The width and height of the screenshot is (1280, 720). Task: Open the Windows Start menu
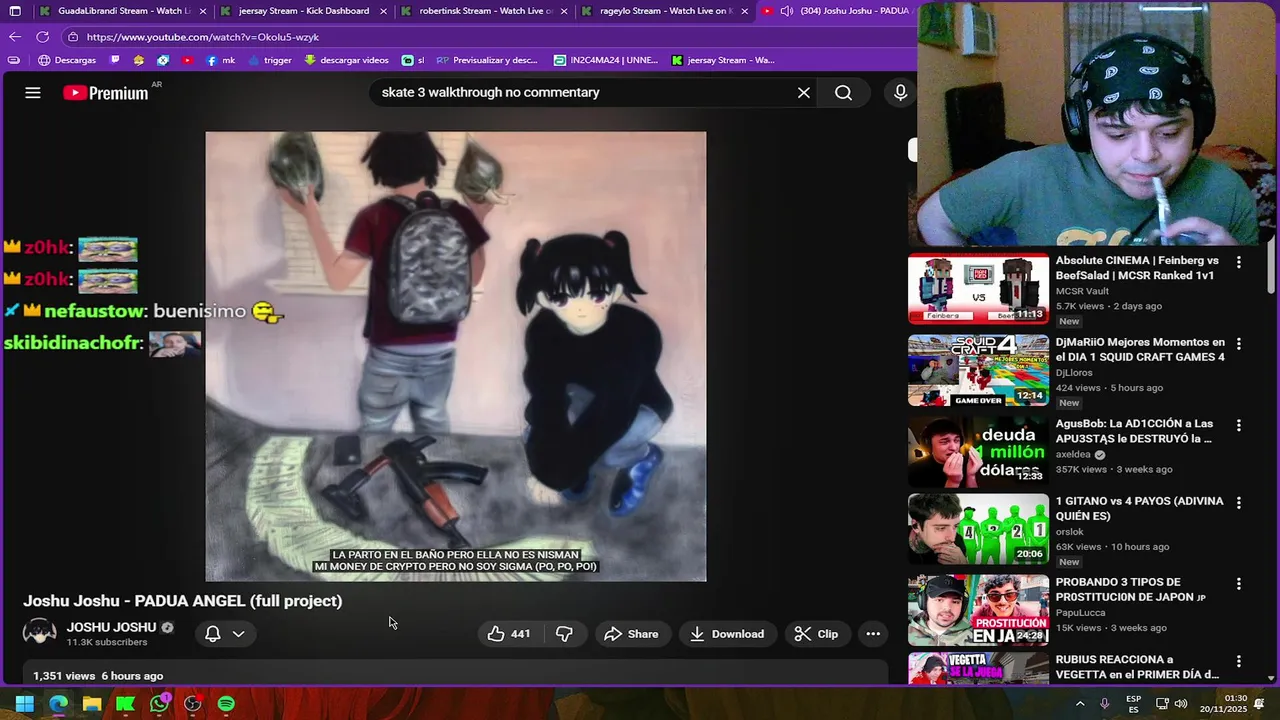[25, 704]
